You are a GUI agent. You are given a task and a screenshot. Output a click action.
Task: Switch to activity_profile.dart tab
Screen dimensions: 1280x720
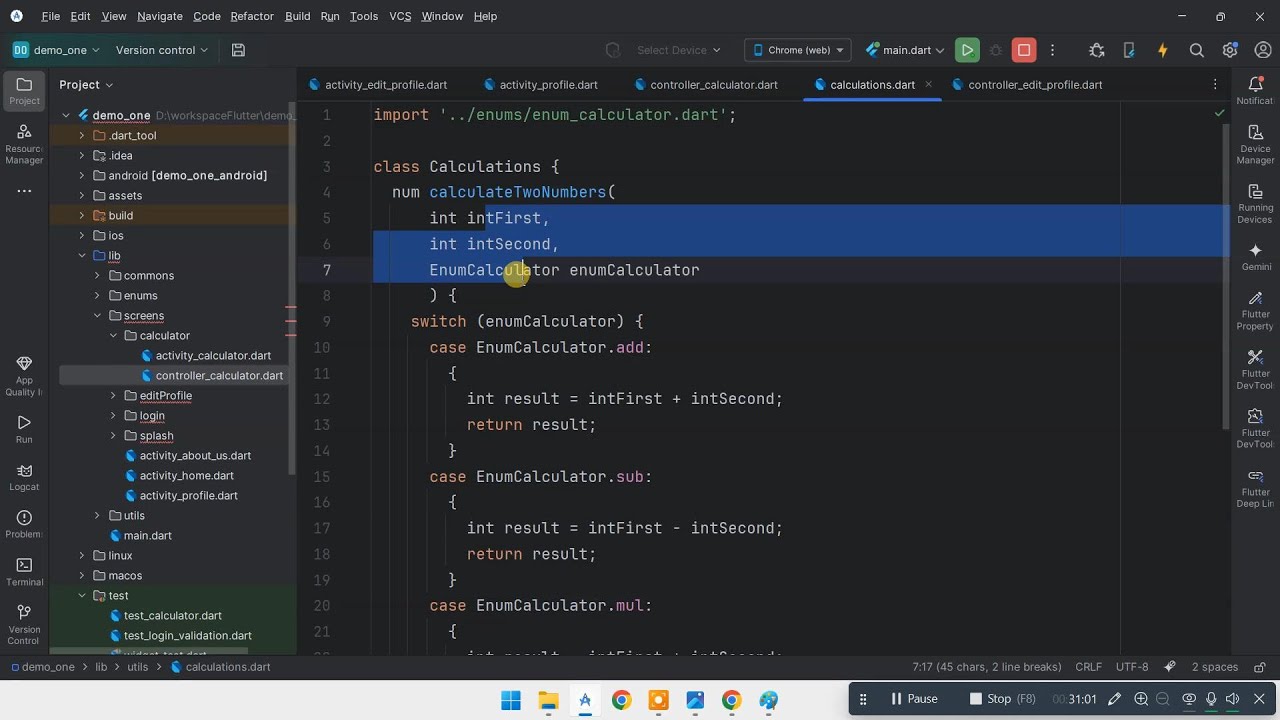[x=540, y=85]
